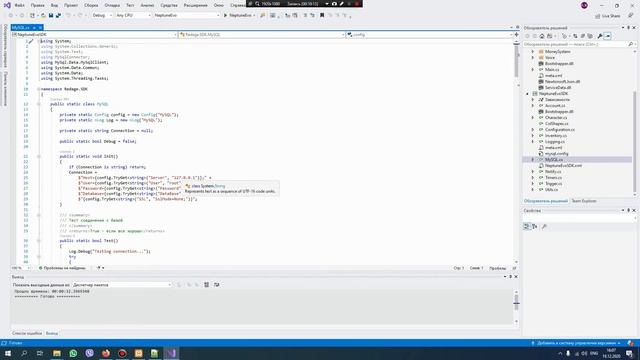The width and height of the screenshot is (640, 360).
Task: Expand the MoneySystem folder in Solution Explorer
Action: pos(533,52)
